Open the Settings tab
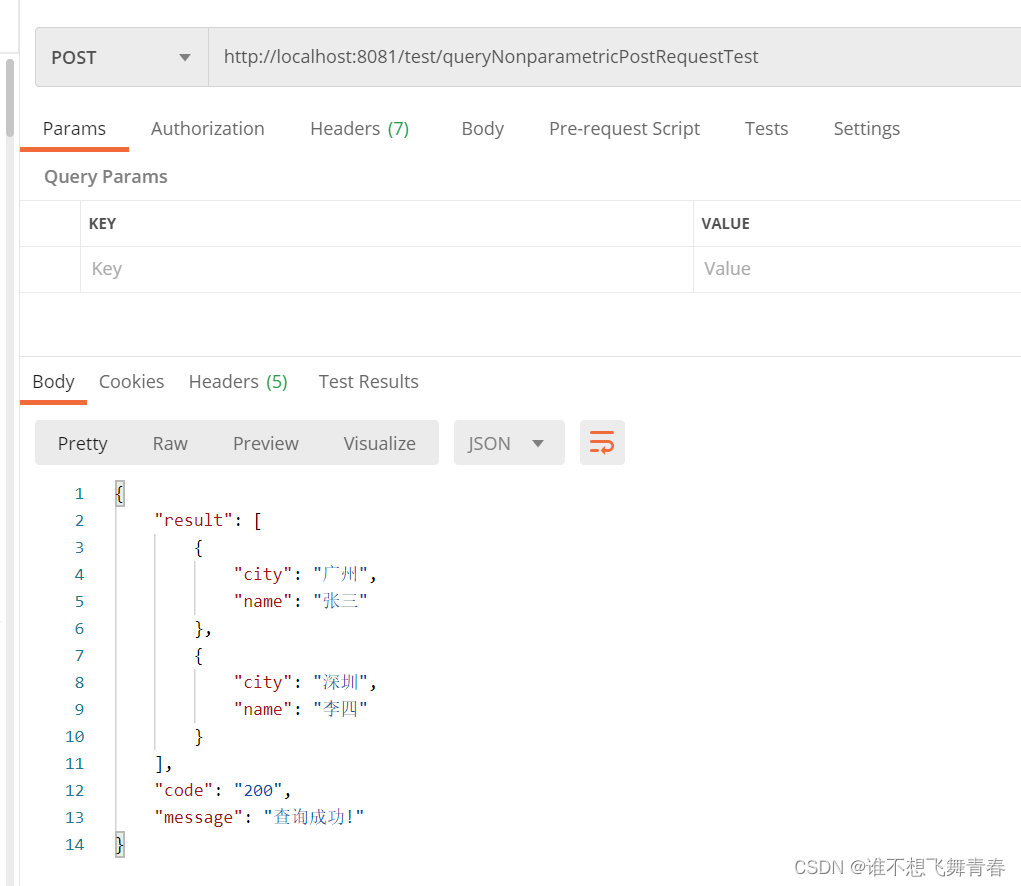This screenshot has width=1021, height=886. point(867,129)
